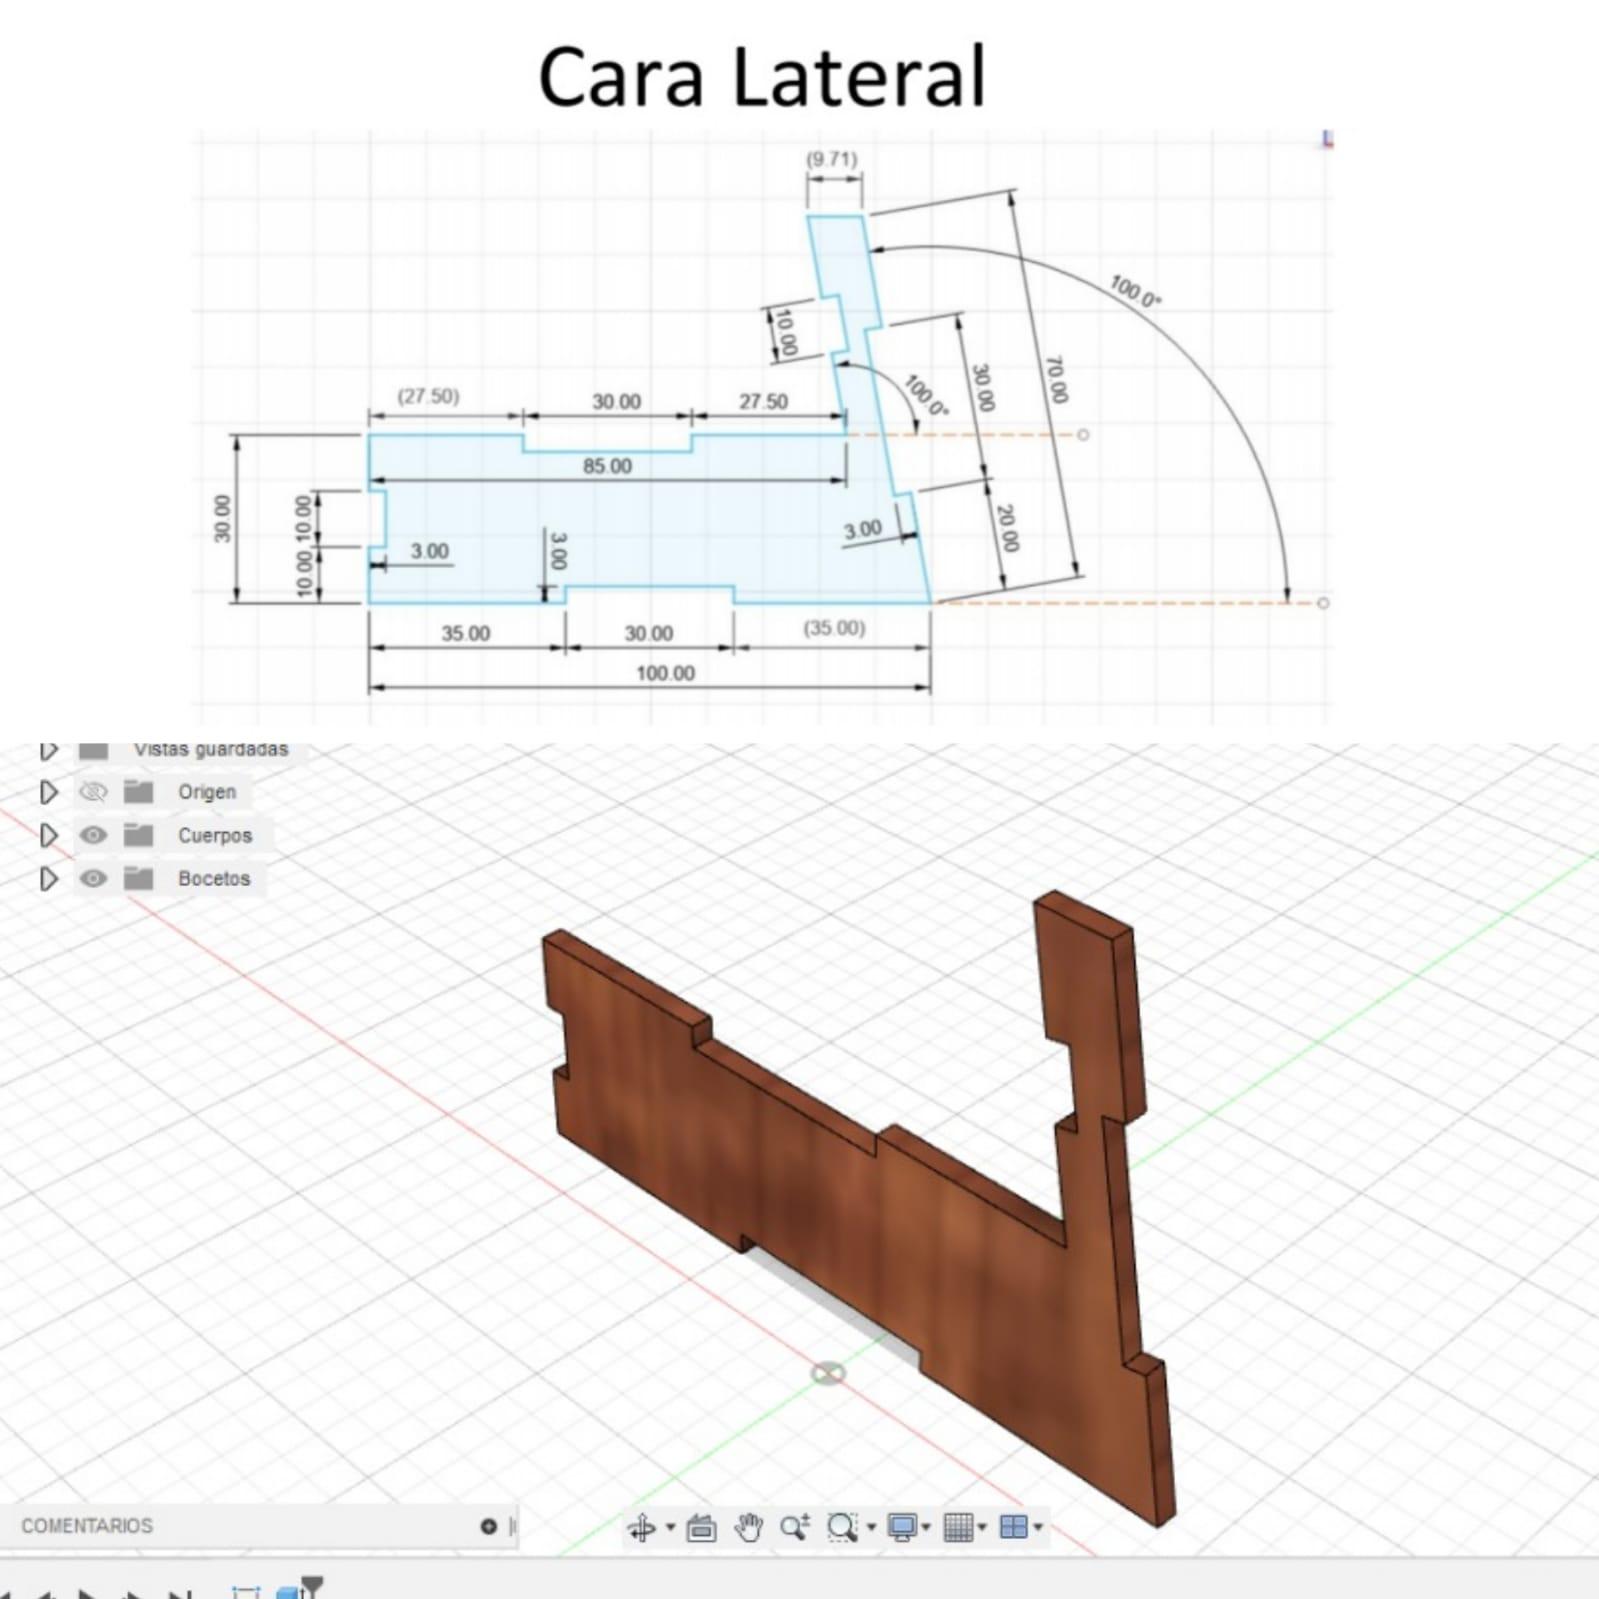1599x1599 pixels.
Task: Select the (35.00) driven dimension
Action: [834, 628]
